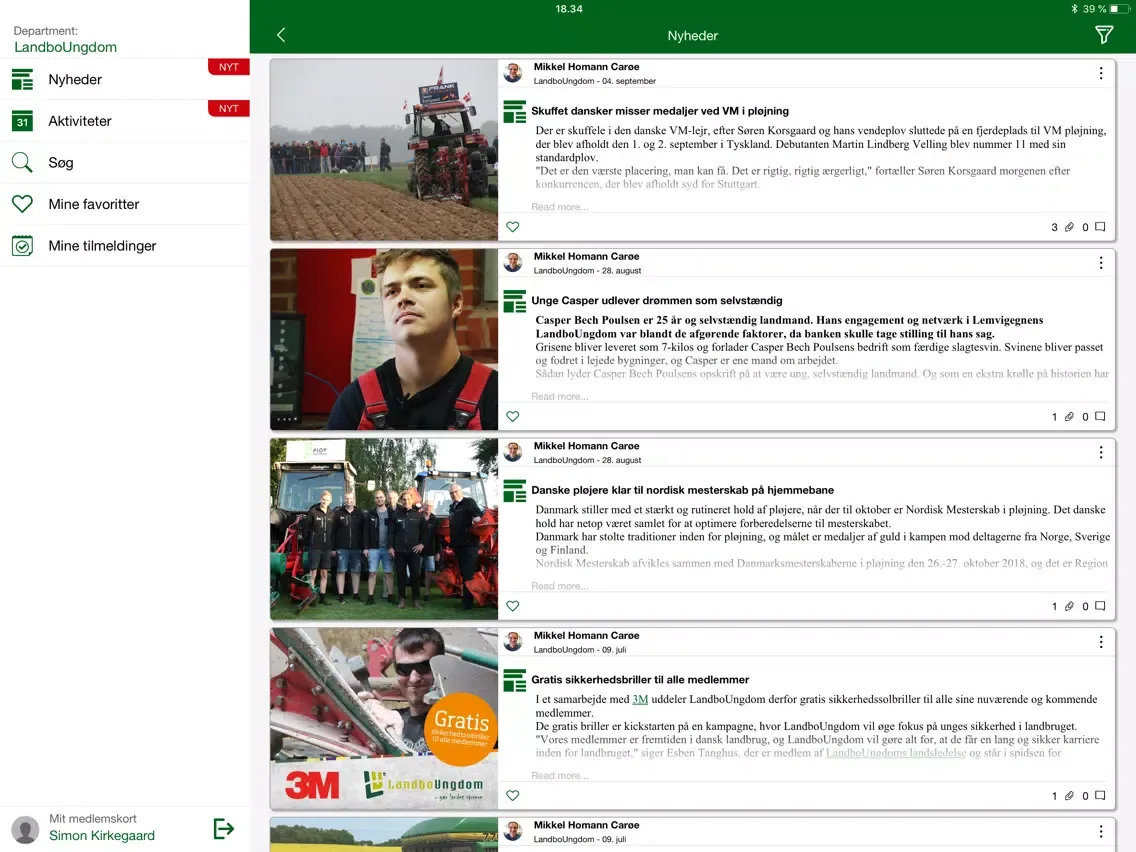Open Nyheder in the sidebar
The image size is (1136, 852).
pyautogui.click(x=125, y=80)
